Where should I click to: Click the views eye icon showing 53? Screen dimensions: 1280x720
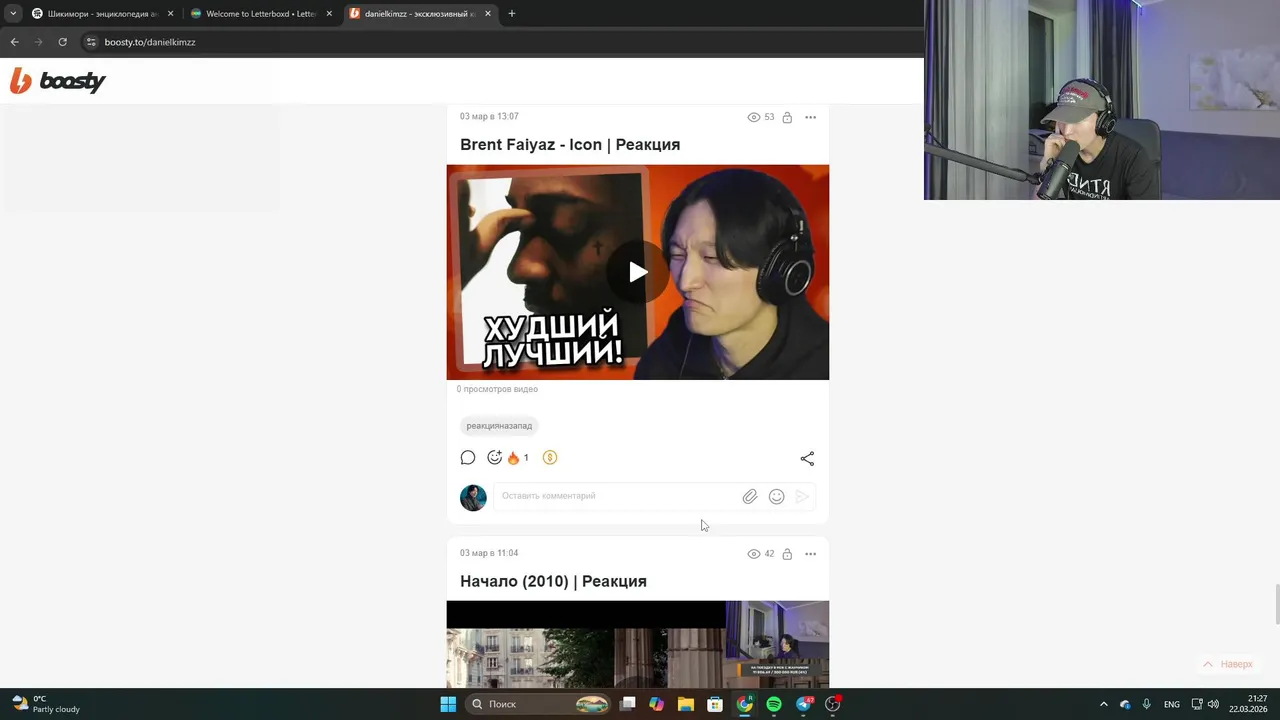click(754, 117)
